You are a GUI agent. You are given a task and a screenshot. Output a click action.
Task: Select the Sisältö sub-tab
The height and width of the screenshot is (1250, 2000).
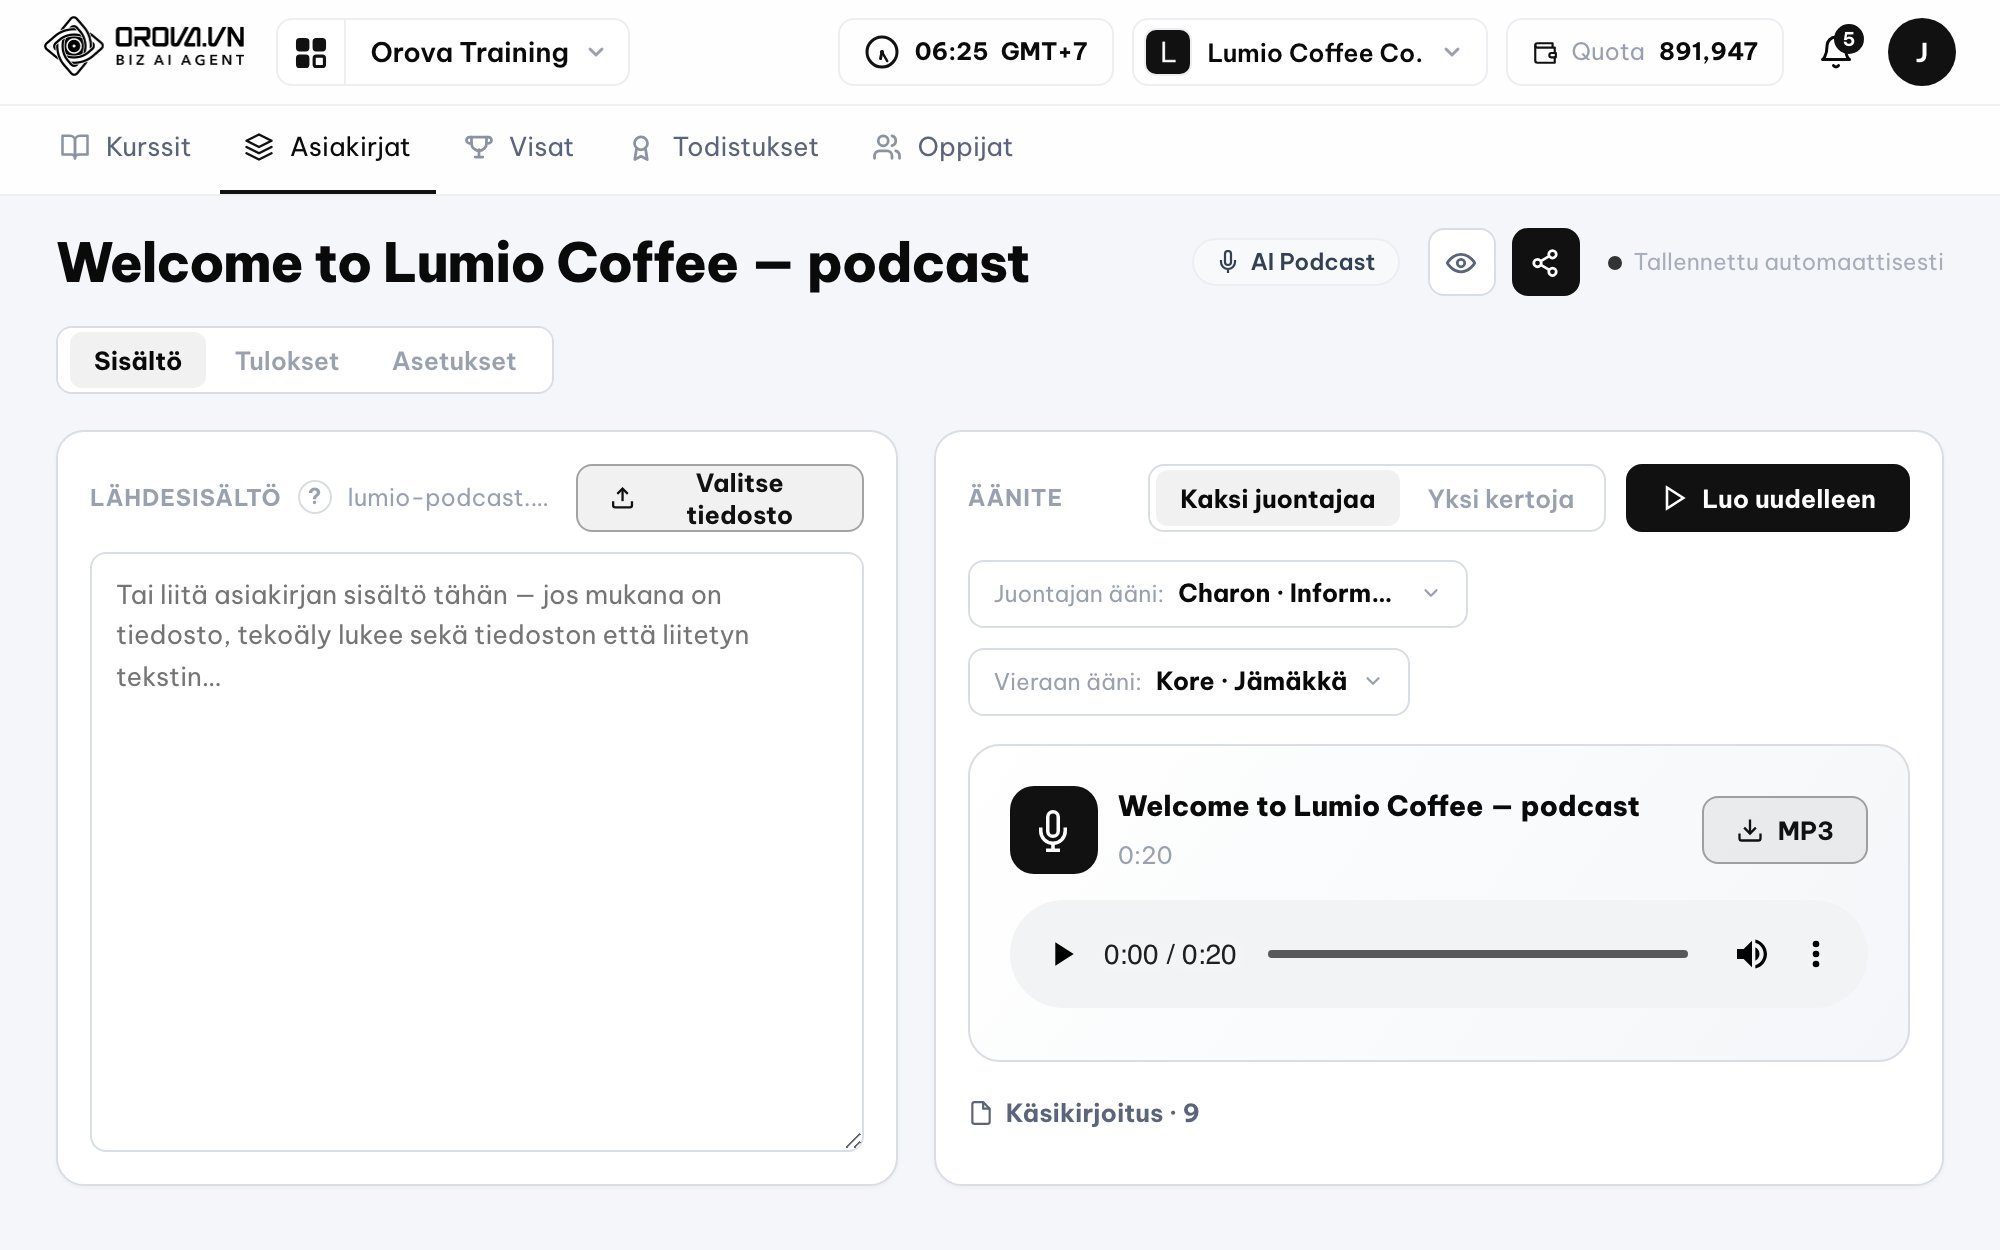coord(138,360)
